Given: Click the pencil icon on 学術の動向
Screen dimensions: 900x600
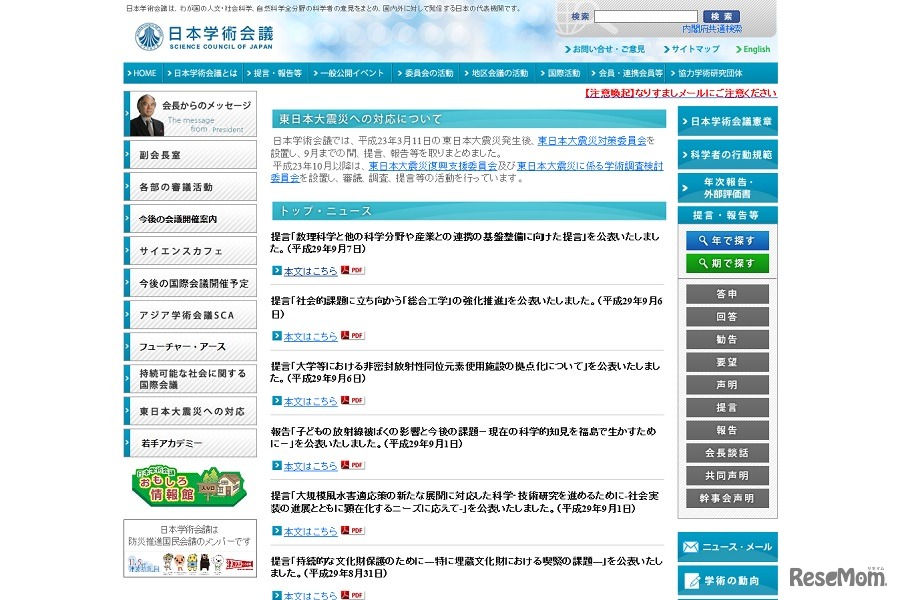Looking at the screenshot, I should (x=691, y=581).
